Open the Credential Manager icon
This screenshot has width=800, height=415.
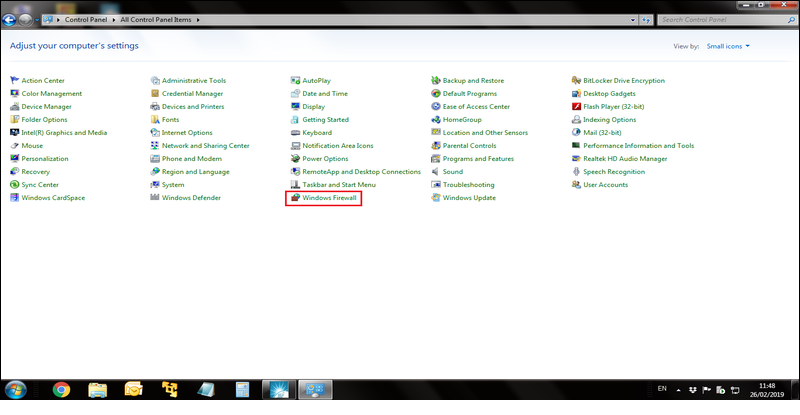coord(155,93)
